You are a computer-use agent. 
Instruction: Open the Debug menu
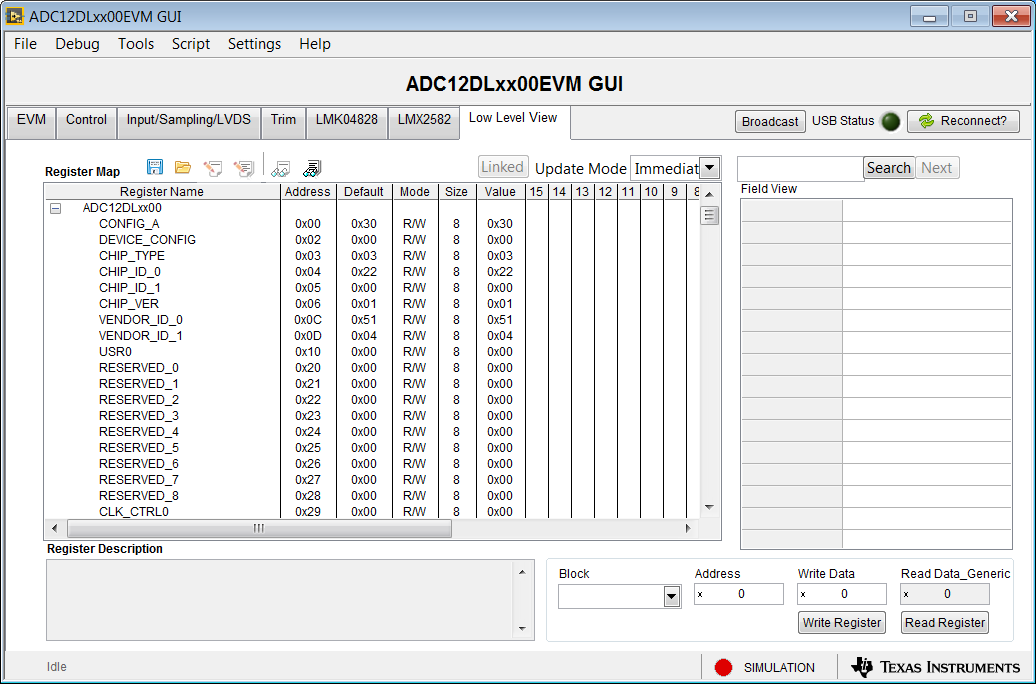(77, 44)
